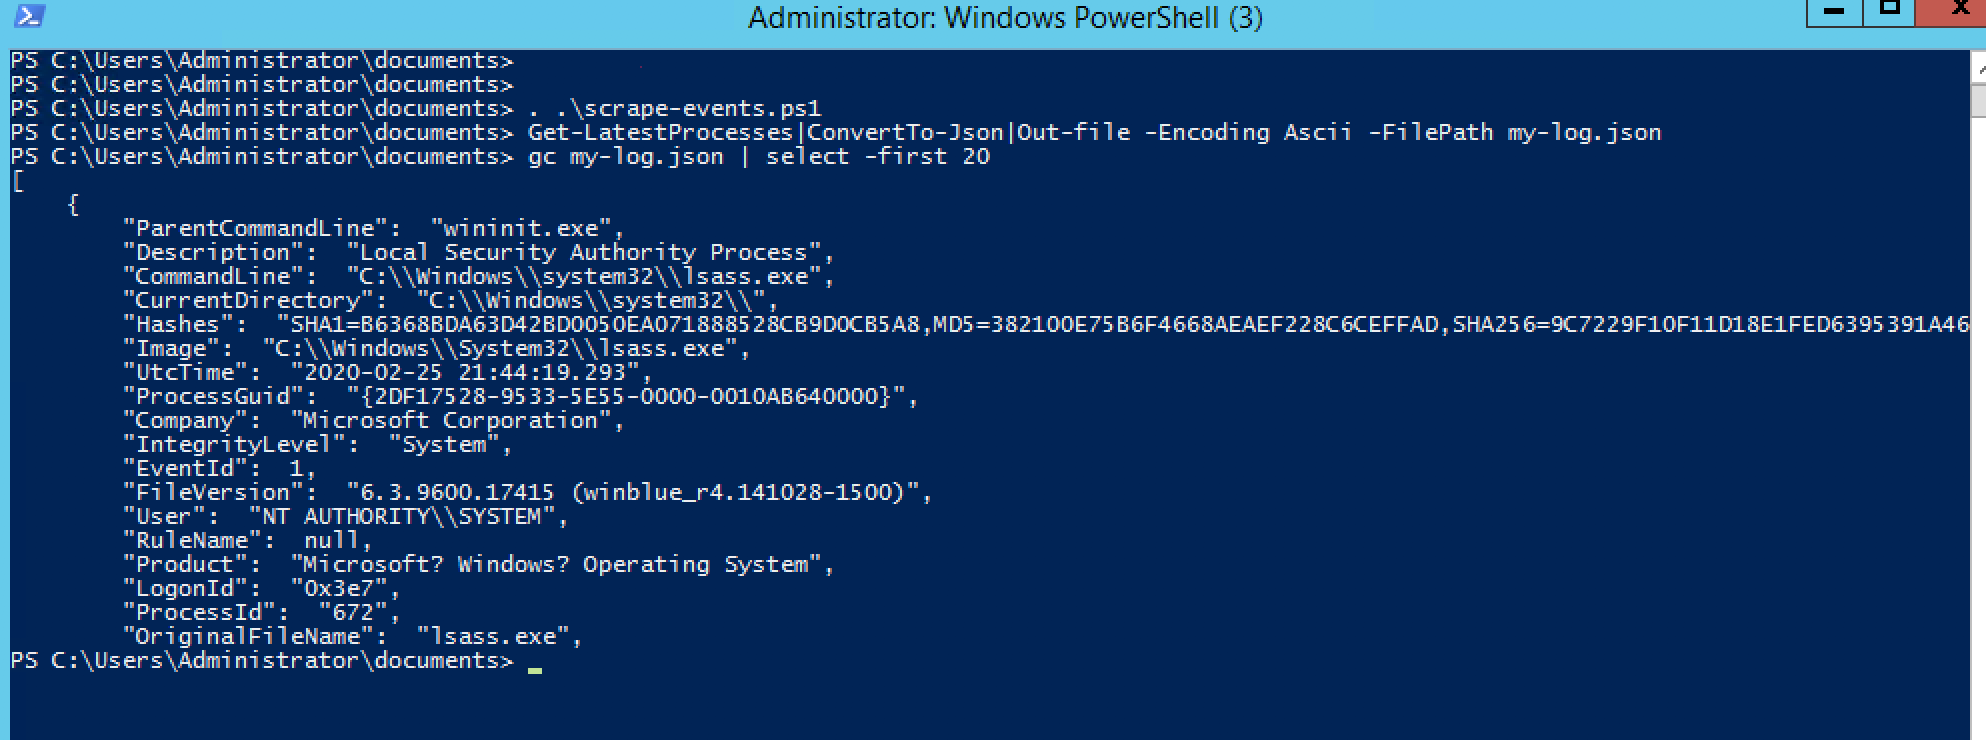
Task: Click the "FileVersion" winblue line
Action: 527,493
